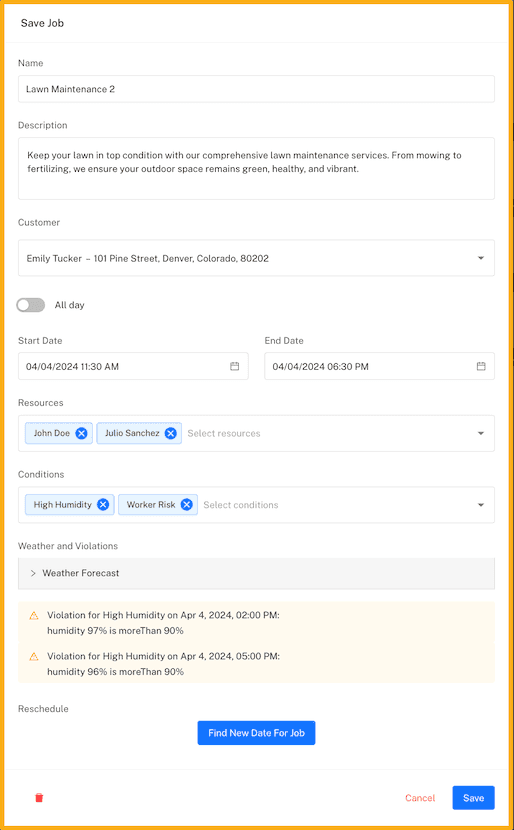514x830 pixels.
Task: Open the Conditions dropdown arrow
Action: tap(481, 505)
